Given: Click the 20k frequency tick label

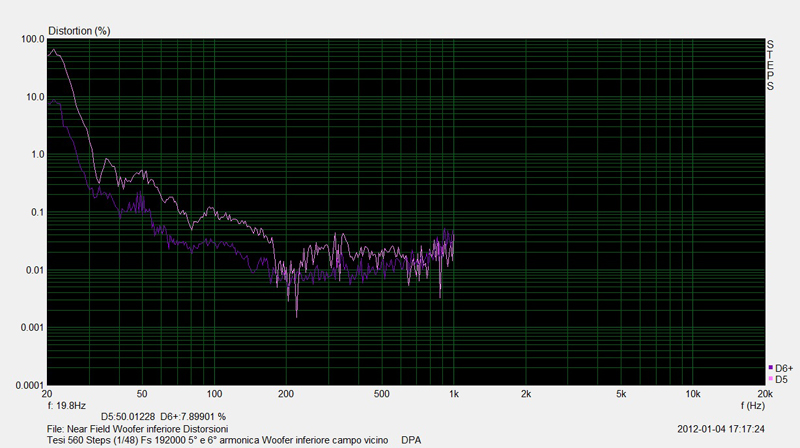Looking at the screenshot, I should click(x=764, y=394).
